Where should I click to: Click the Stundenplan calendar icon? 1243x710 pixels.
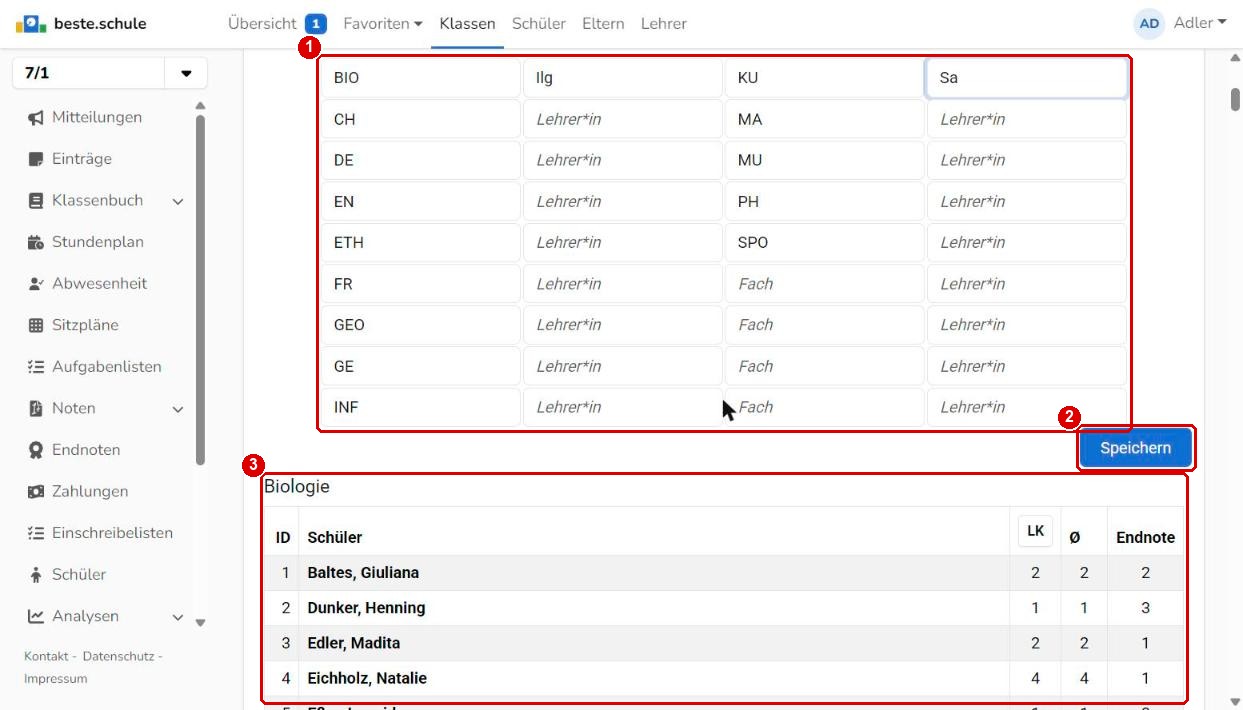coord(35,242)
